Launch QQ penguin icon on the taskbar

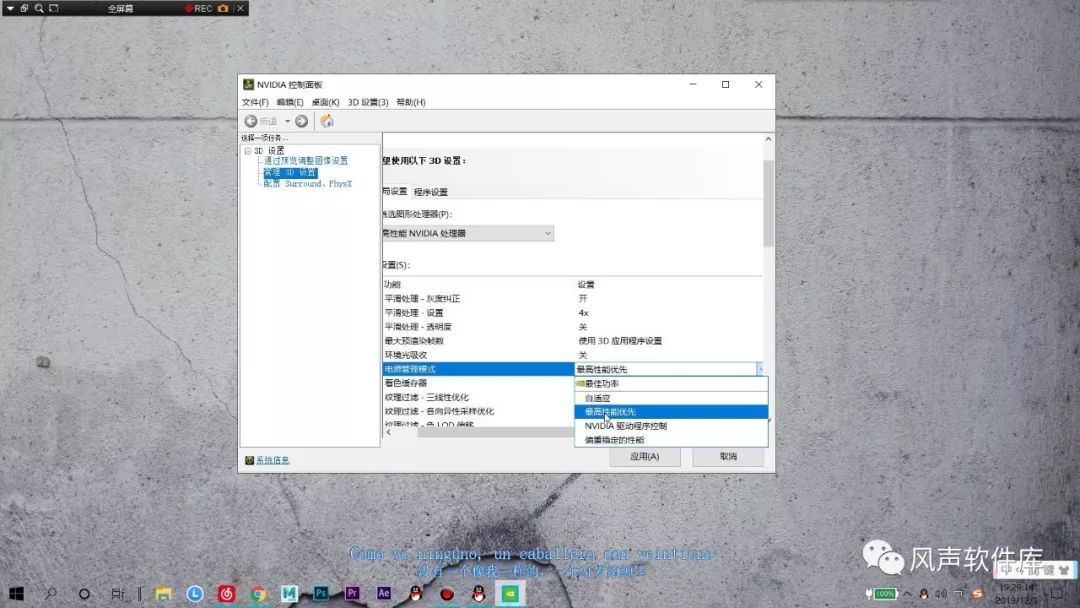[415, 593]
